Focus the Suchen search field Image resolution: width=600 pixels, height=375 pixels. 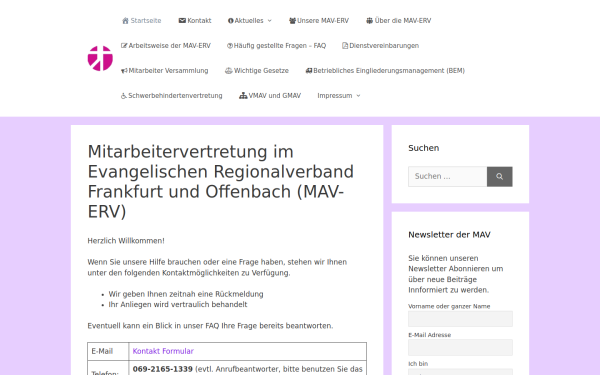(x=447, y=176)
